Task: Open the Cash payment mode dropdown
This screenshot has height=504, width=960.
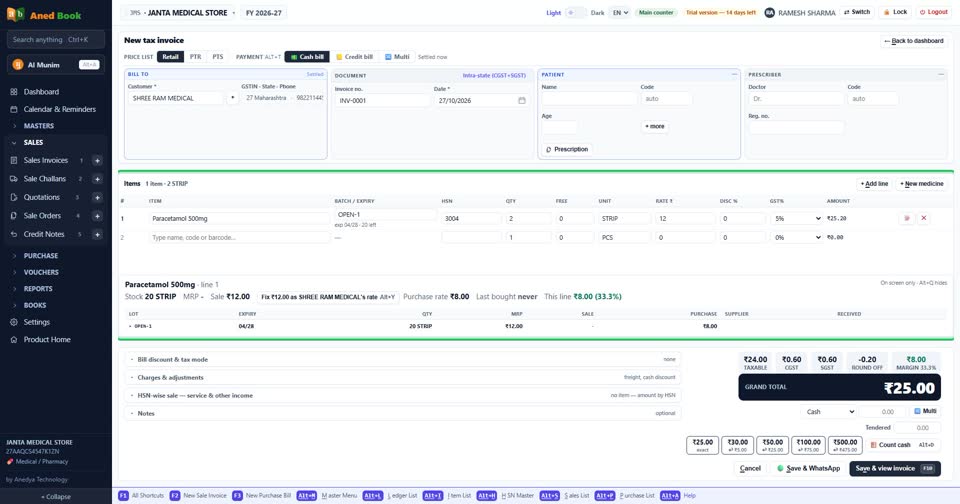Action: (x=828, y=412)
